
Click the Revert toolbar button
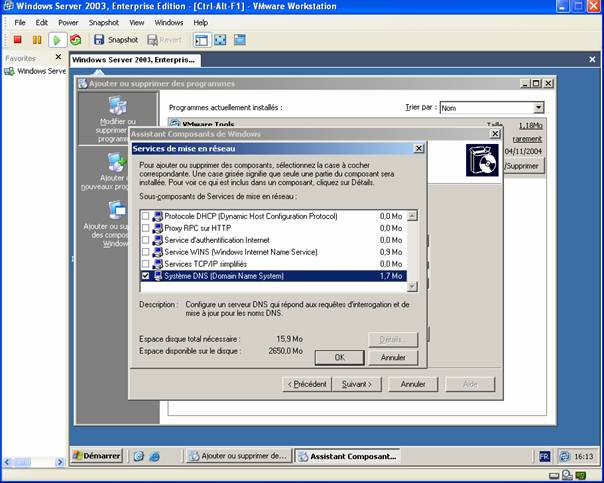coord(164,40)
